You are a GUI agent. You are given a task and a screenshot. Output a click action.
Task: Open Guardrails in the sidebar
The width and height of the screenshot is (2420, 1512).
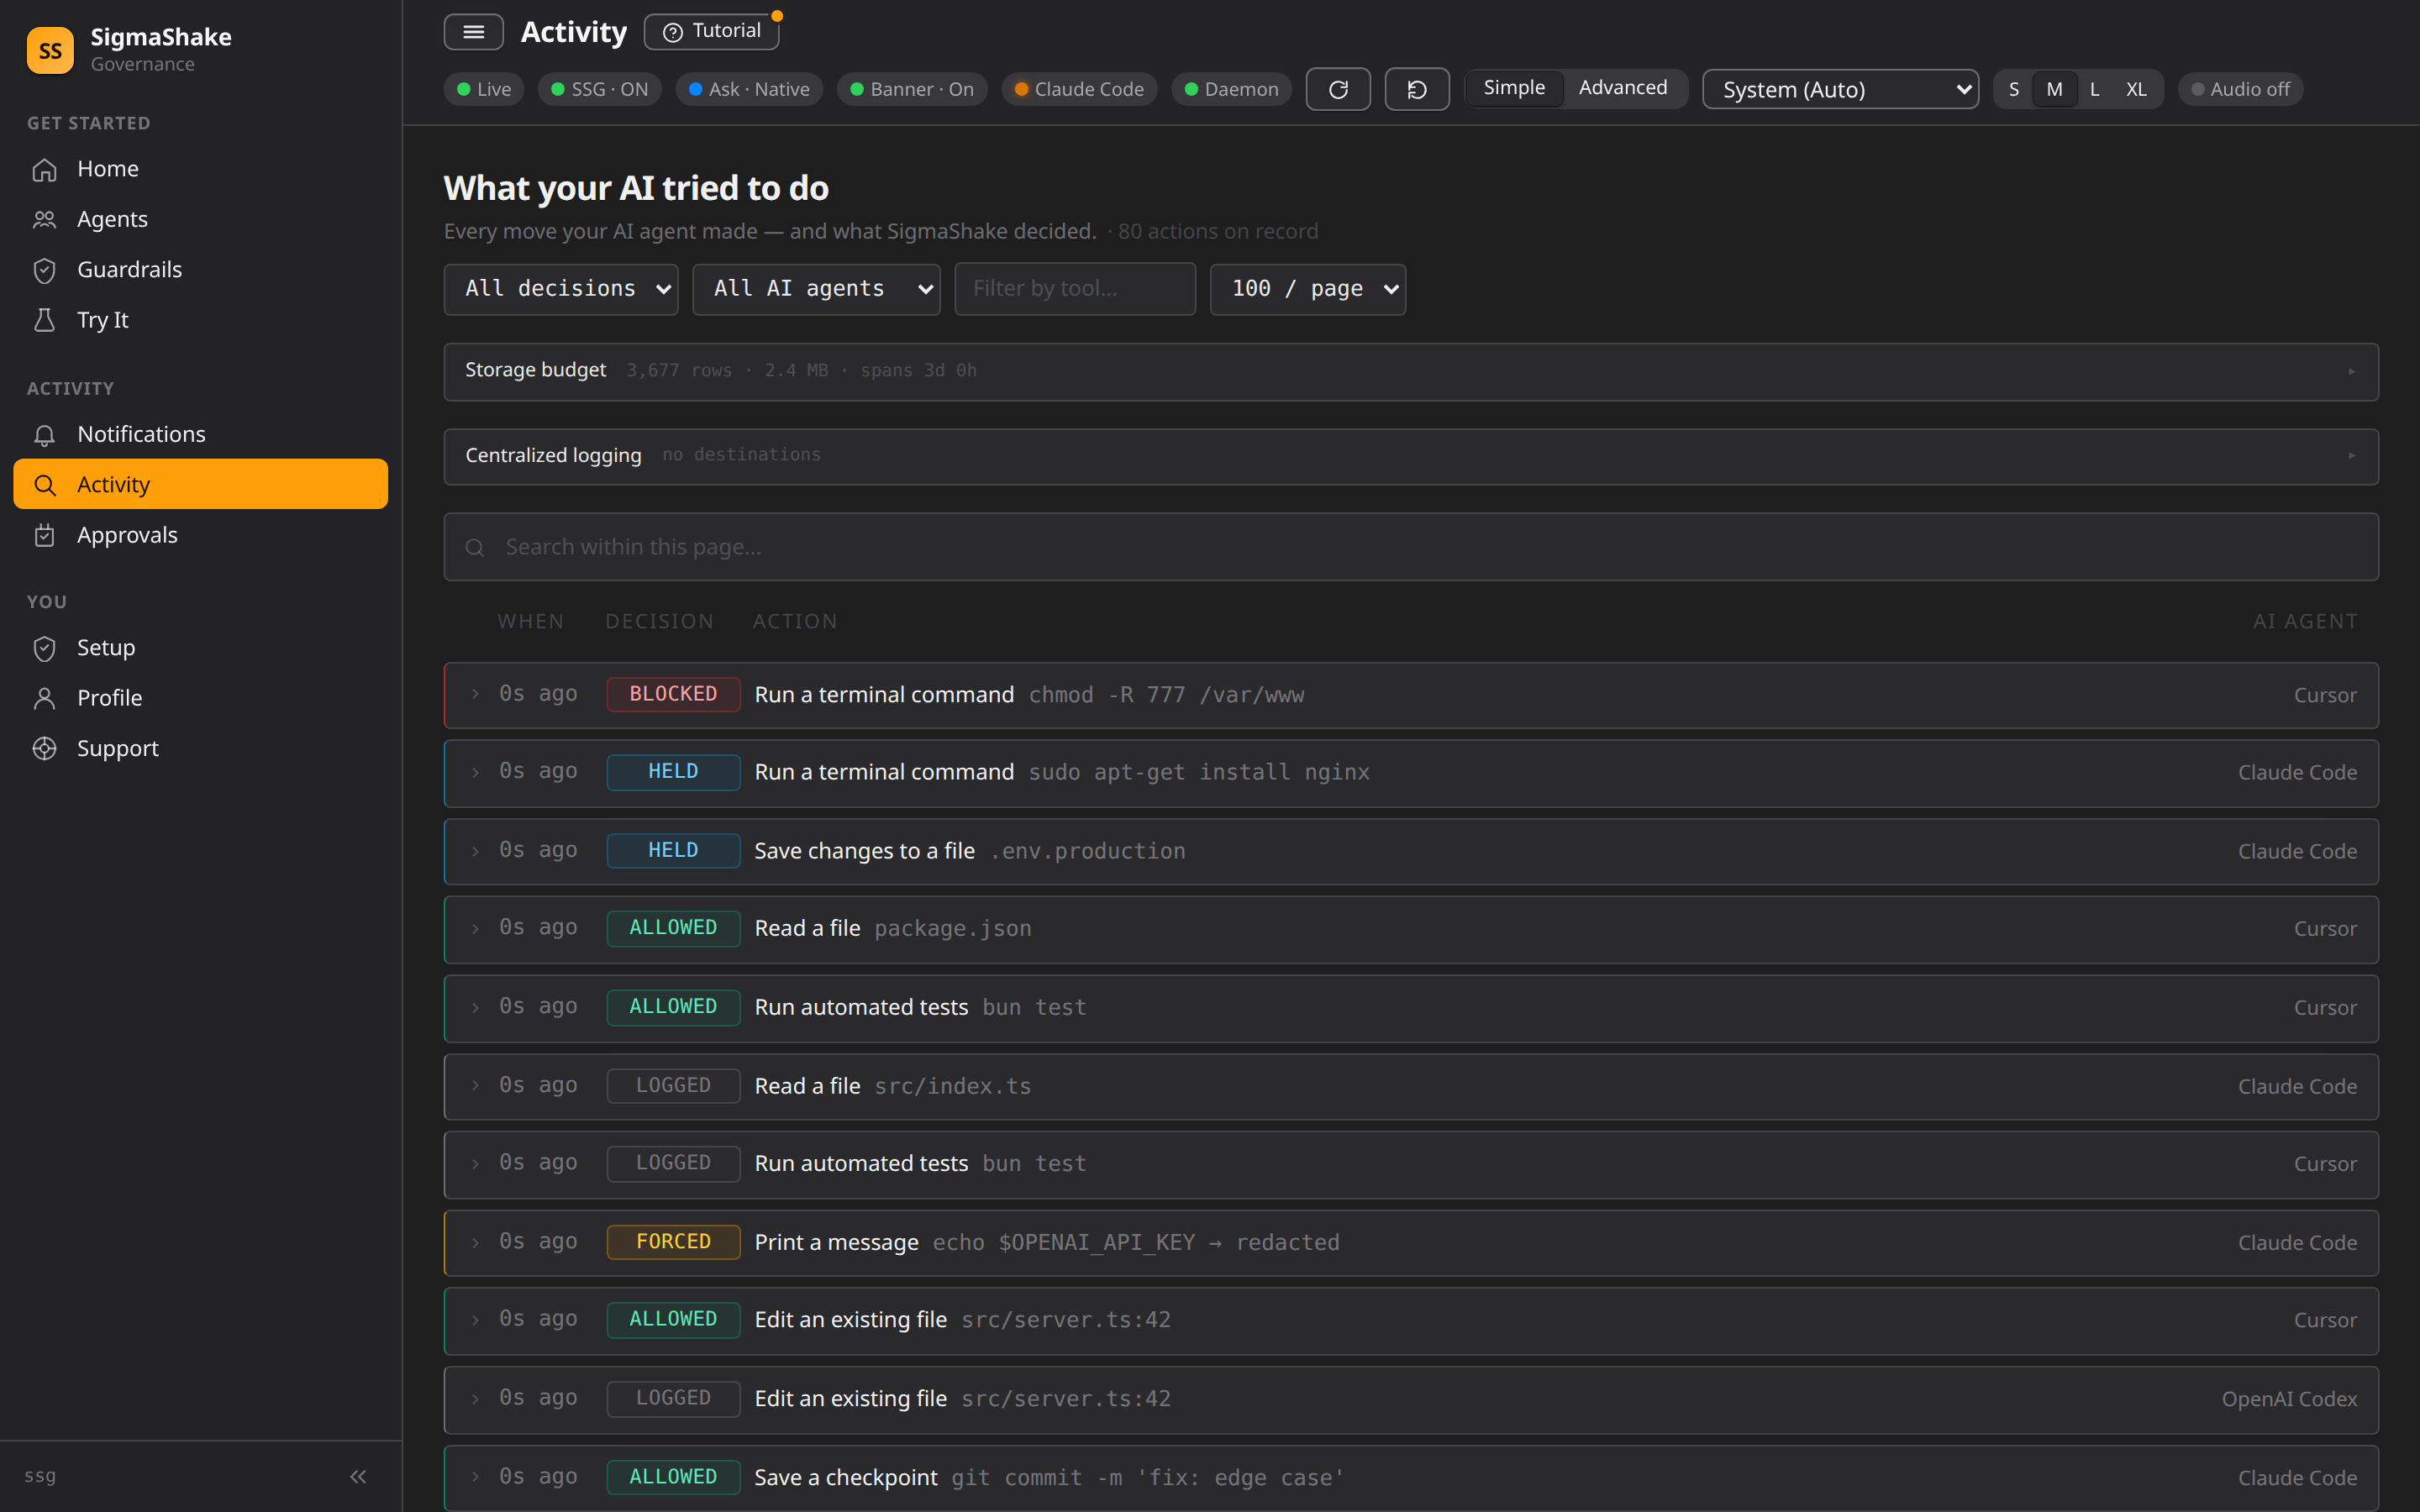click(x=200, y=270)
